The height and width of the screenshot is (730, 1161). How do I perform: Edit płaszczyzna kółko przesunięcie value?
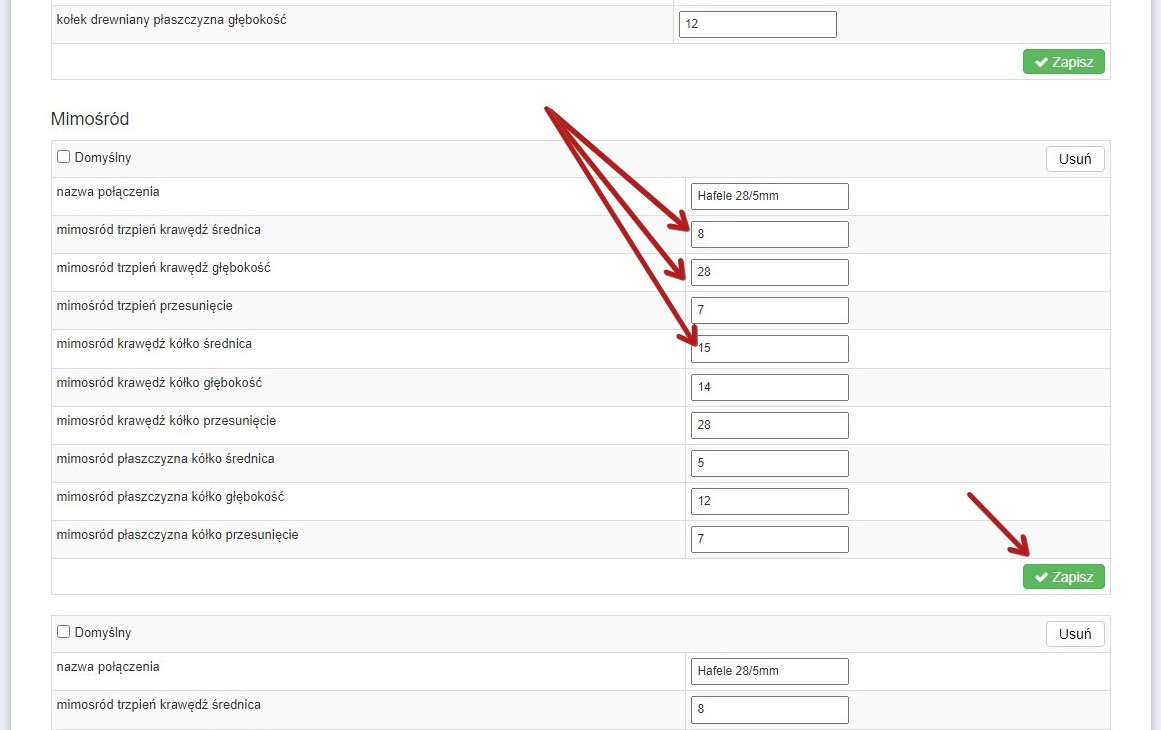click(769, 539)
